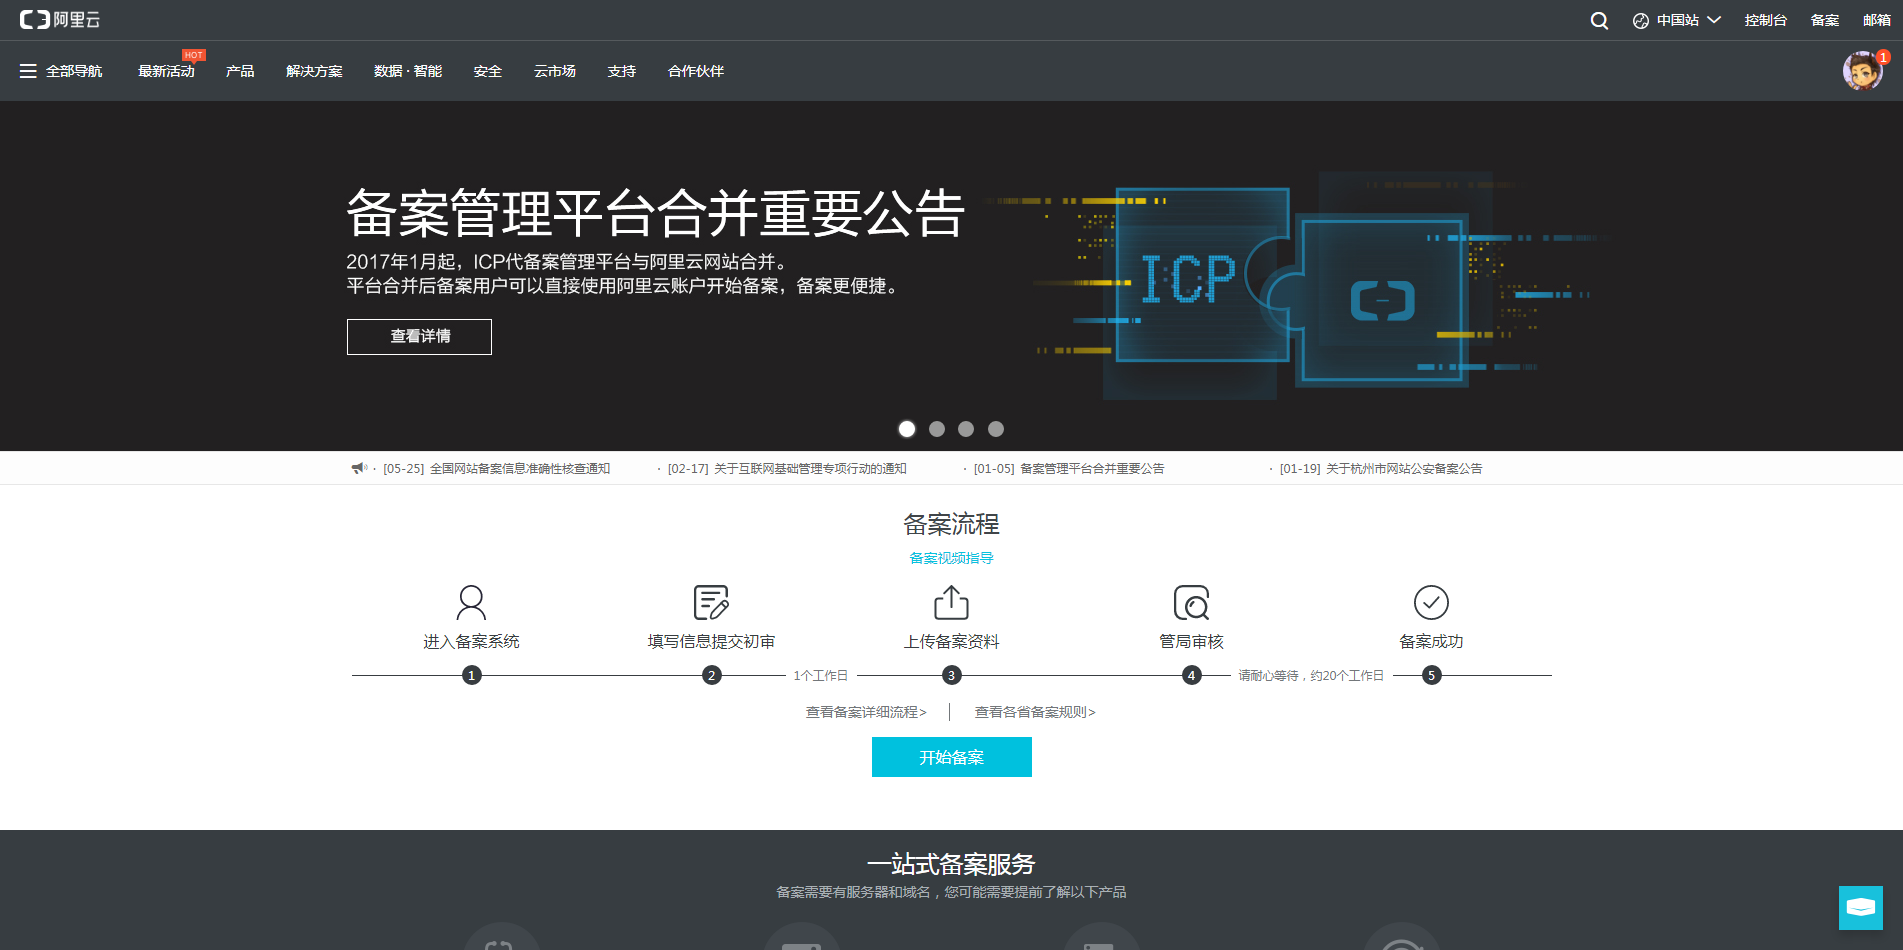
Task: Select the third banner carousel dot
Action: (966, 429)
